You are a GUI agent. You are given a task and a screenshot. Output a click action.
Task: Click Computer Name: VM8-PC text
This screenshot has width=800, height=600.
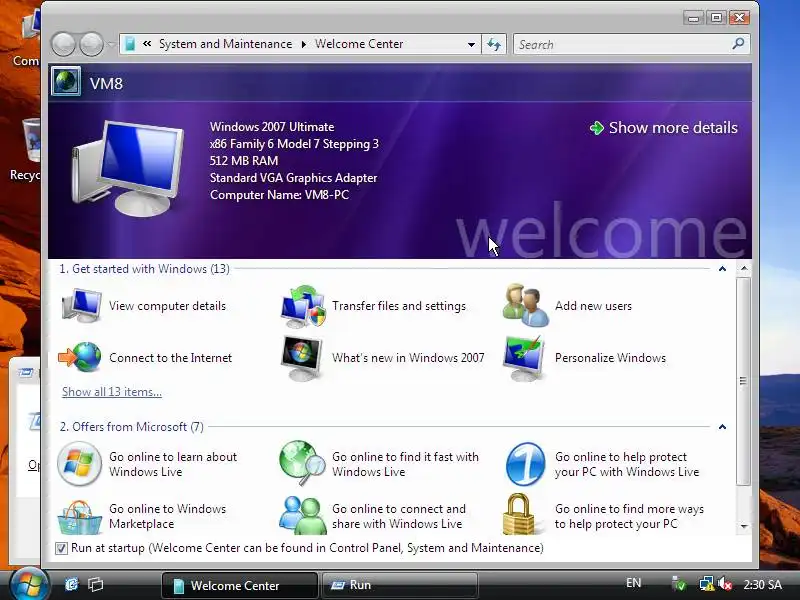tap(279, 195)
